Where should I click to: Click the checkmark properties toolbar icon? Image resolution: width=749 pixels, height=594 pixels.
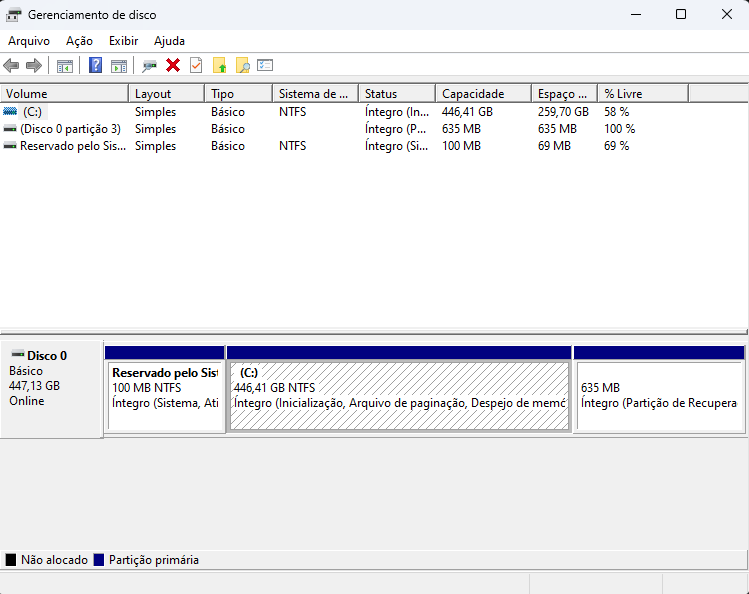tap(196, 65)
